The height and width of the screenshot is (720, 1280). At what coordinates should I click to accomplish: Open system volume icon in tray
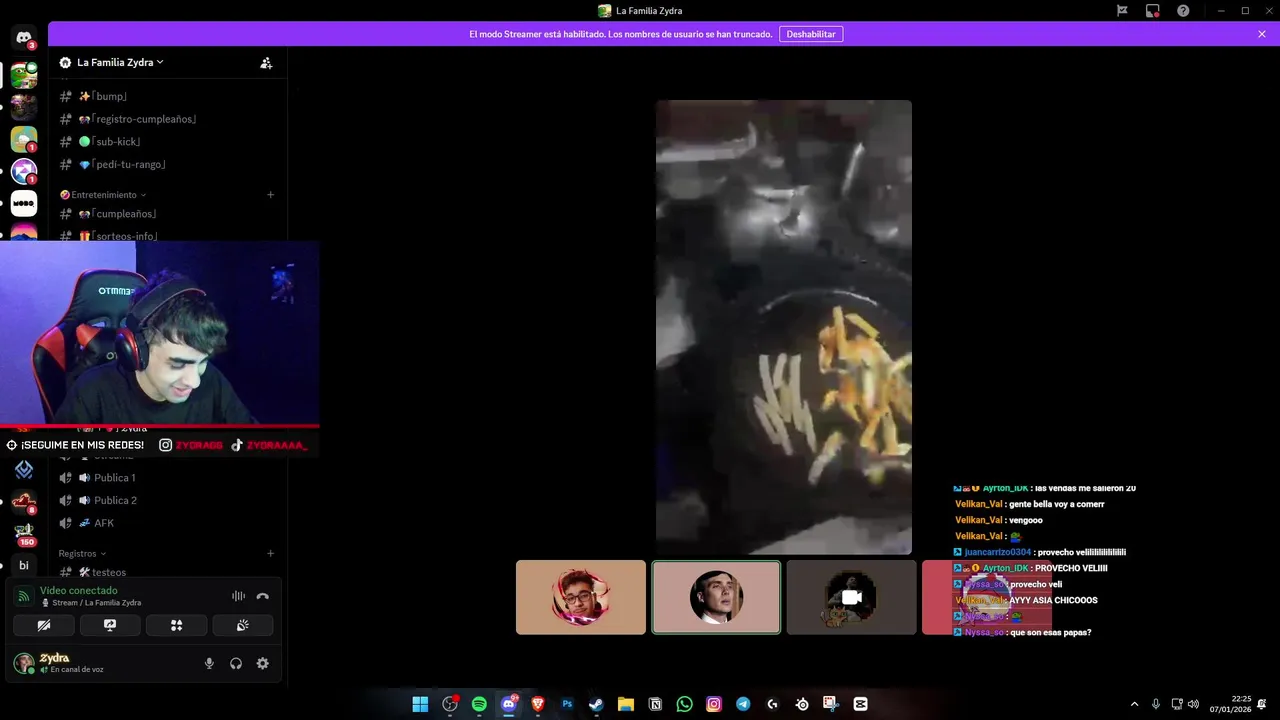(x=1193, y=704)
